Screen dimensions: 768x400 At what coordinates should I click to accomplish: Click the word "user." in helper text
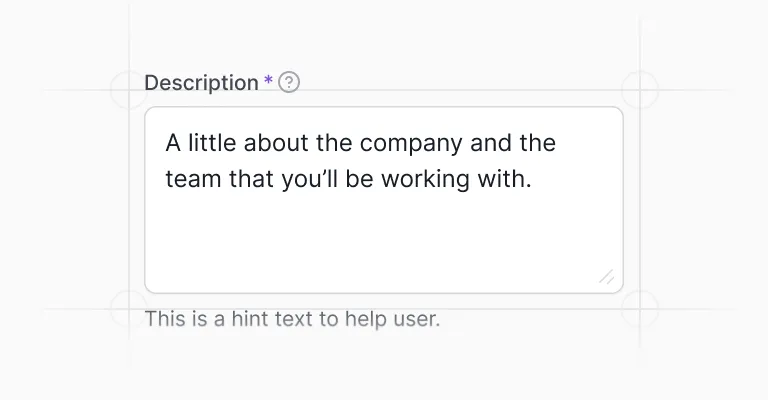point(416,319)
